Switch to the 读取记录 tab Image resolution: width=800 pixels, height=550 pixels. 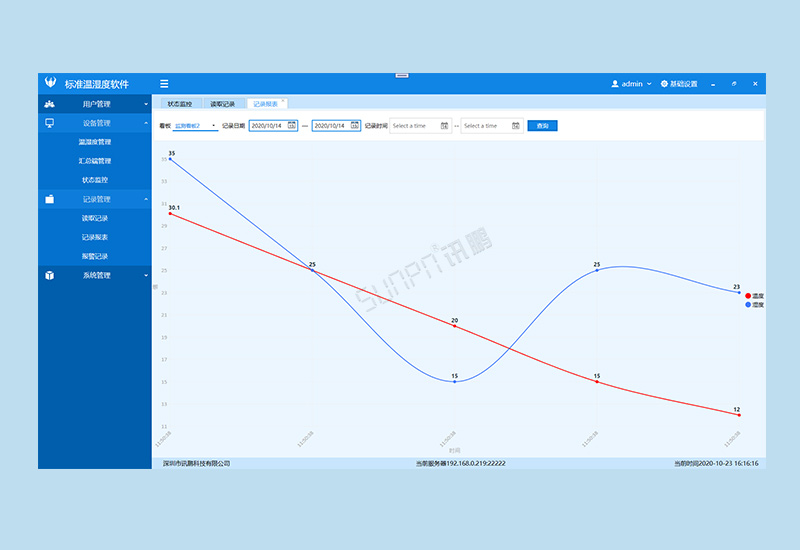(x=222, y=104)
